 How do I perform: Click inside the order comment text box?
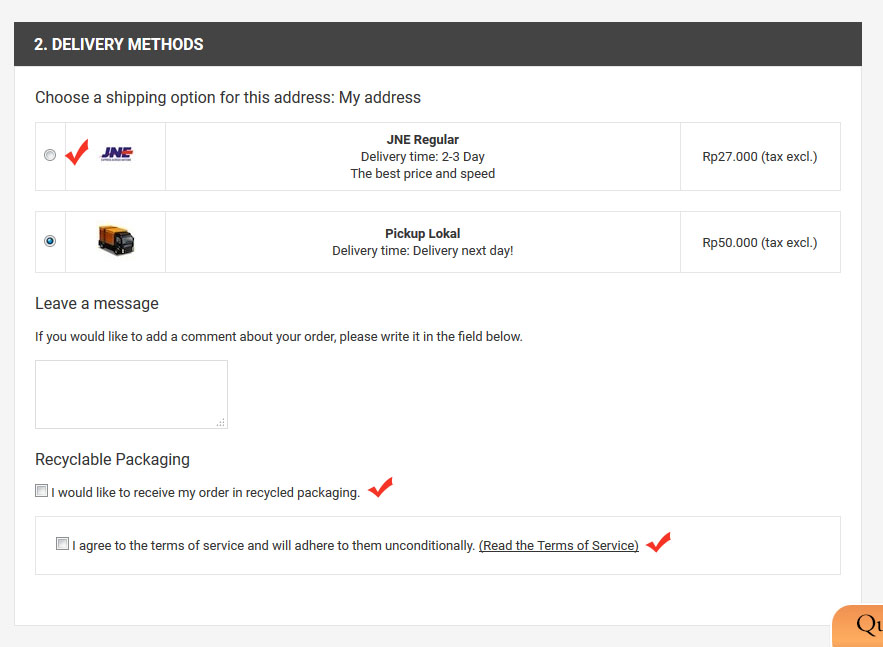131,394
